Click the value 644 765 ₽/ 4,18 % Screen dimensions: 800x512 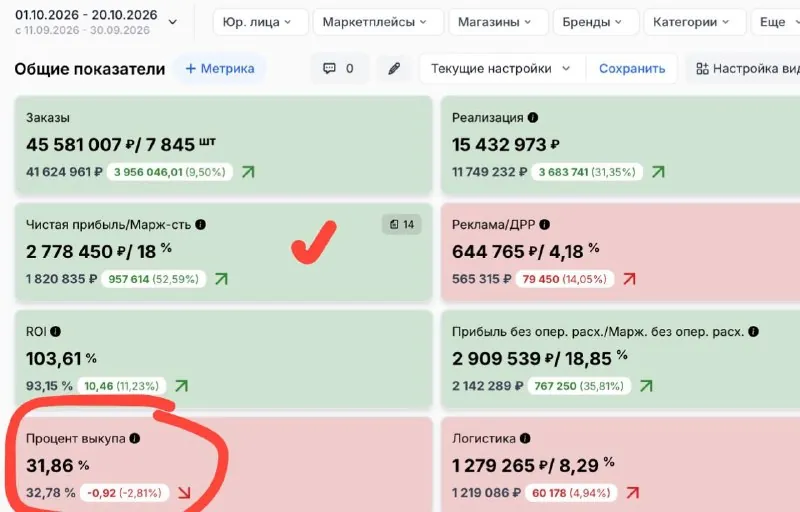point(526,251)
